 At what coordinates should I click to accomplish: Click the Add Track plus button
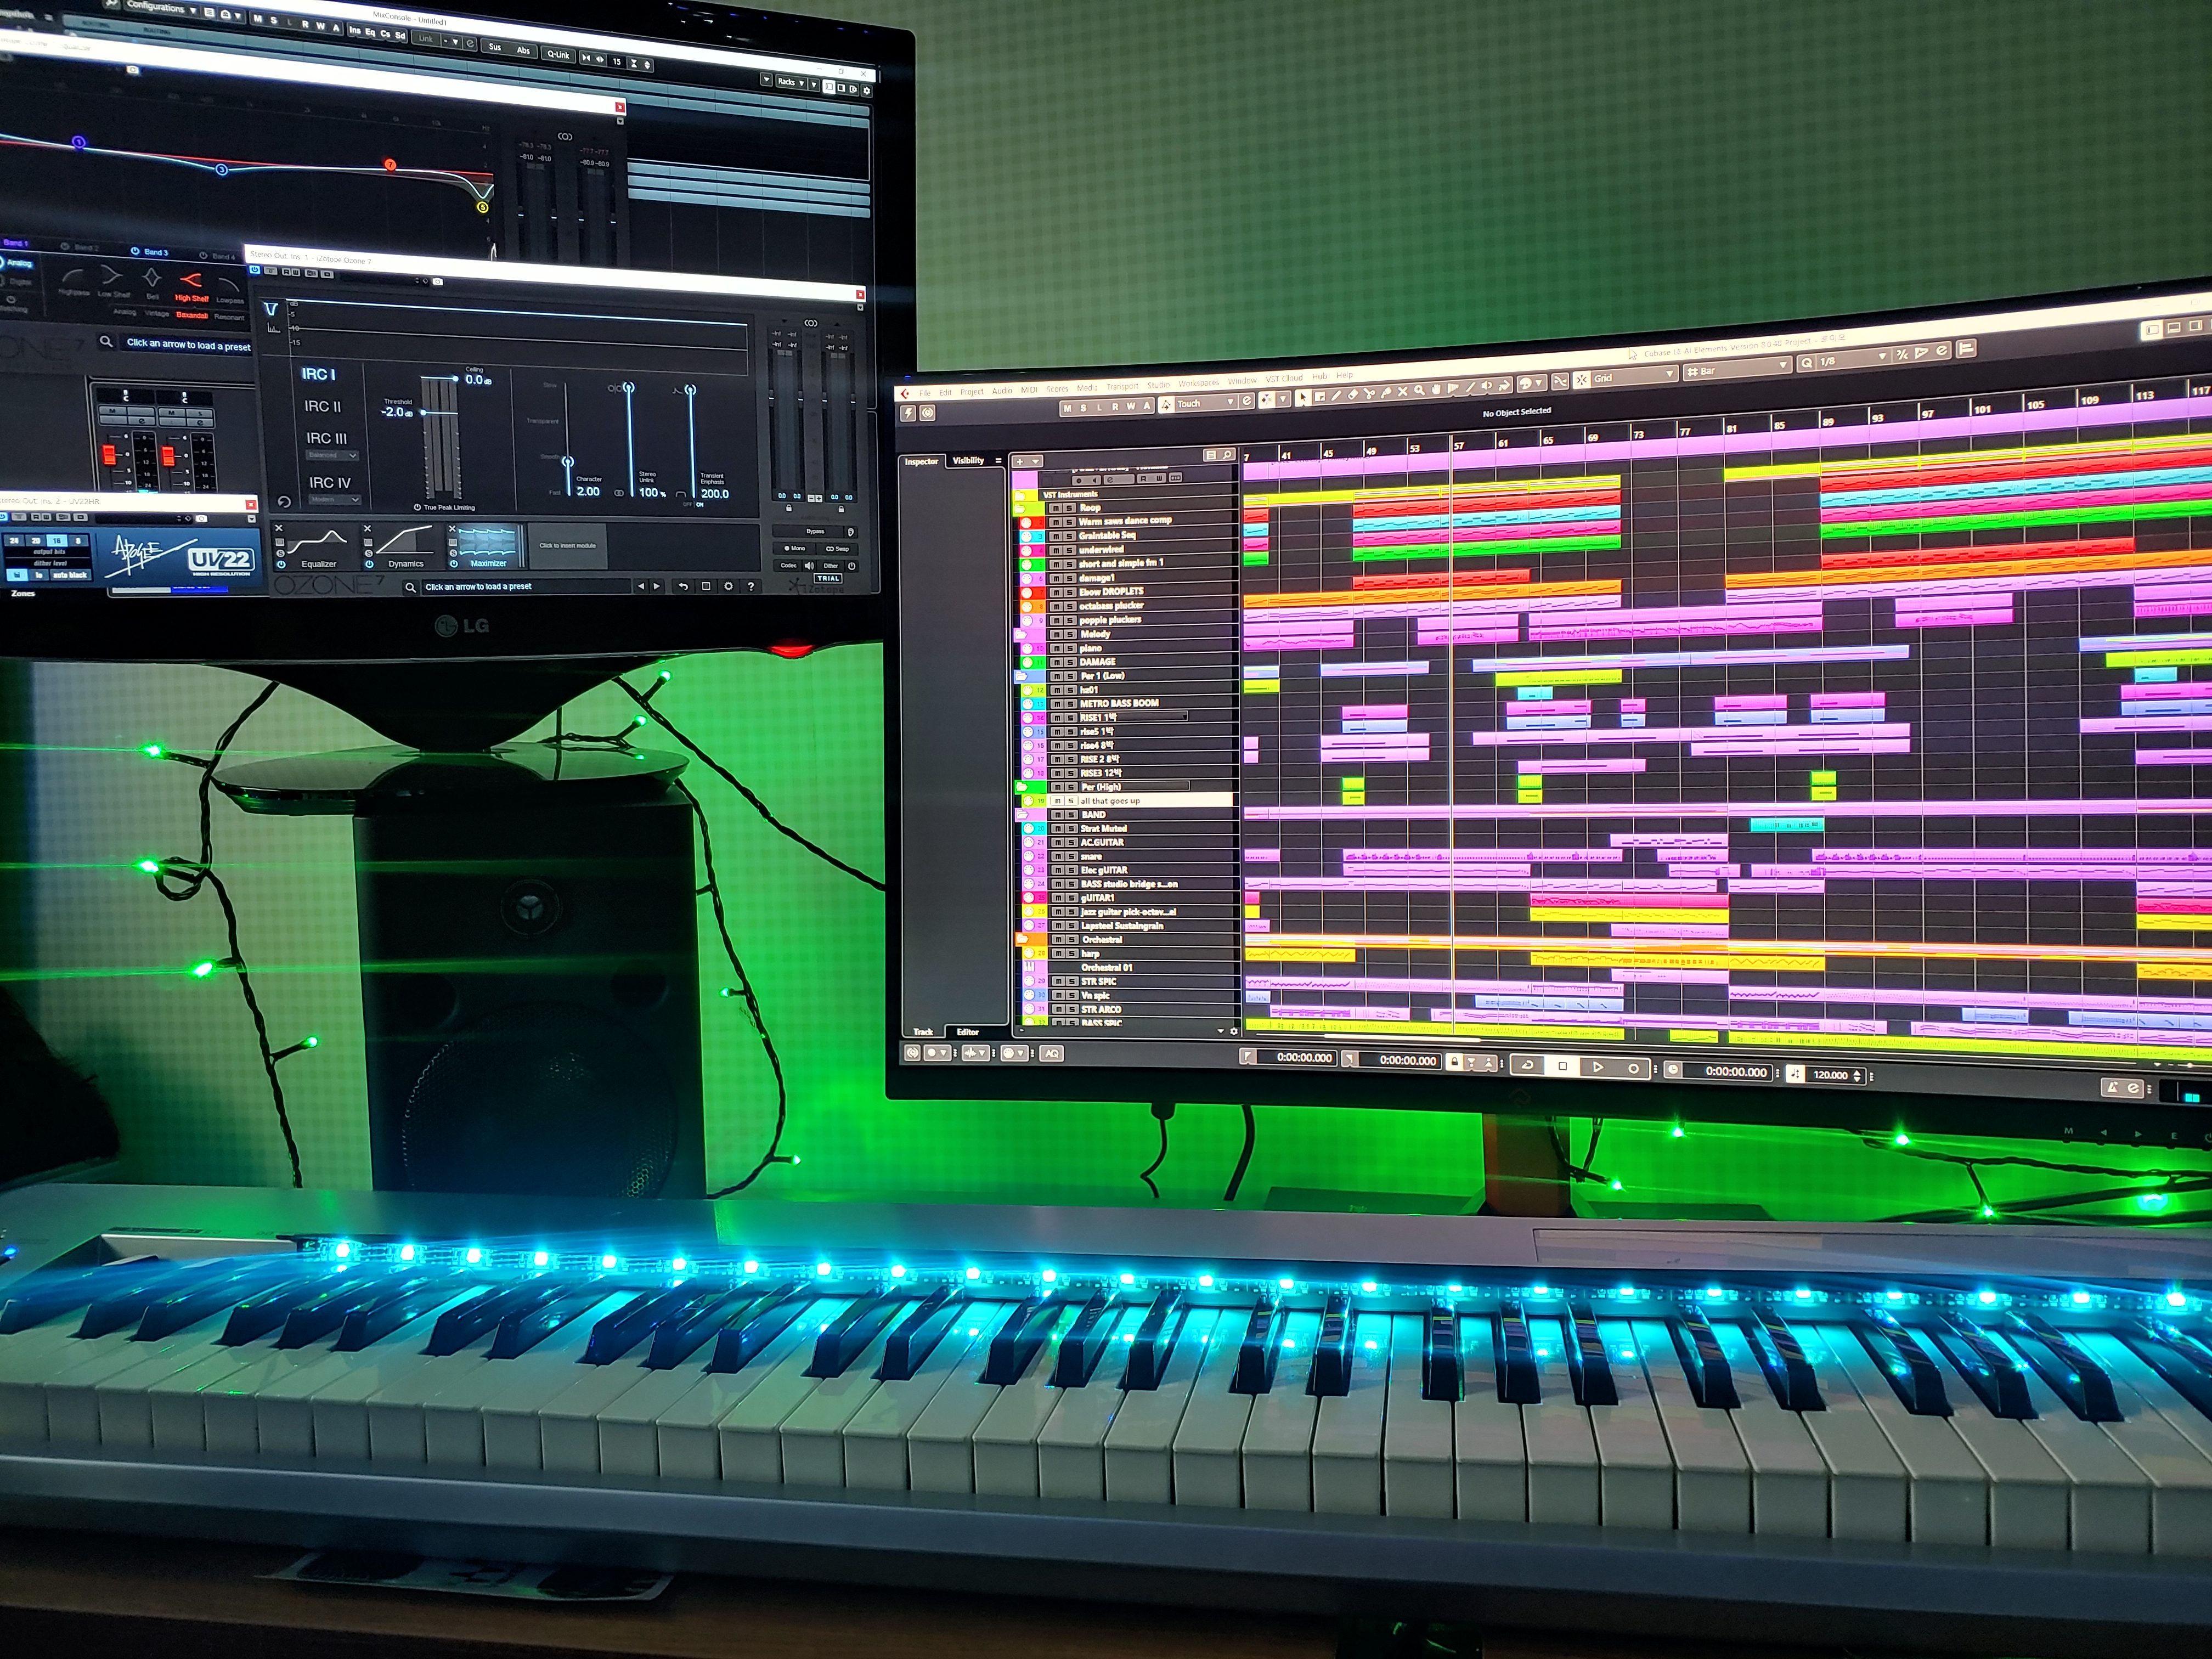pos(1020,462)
